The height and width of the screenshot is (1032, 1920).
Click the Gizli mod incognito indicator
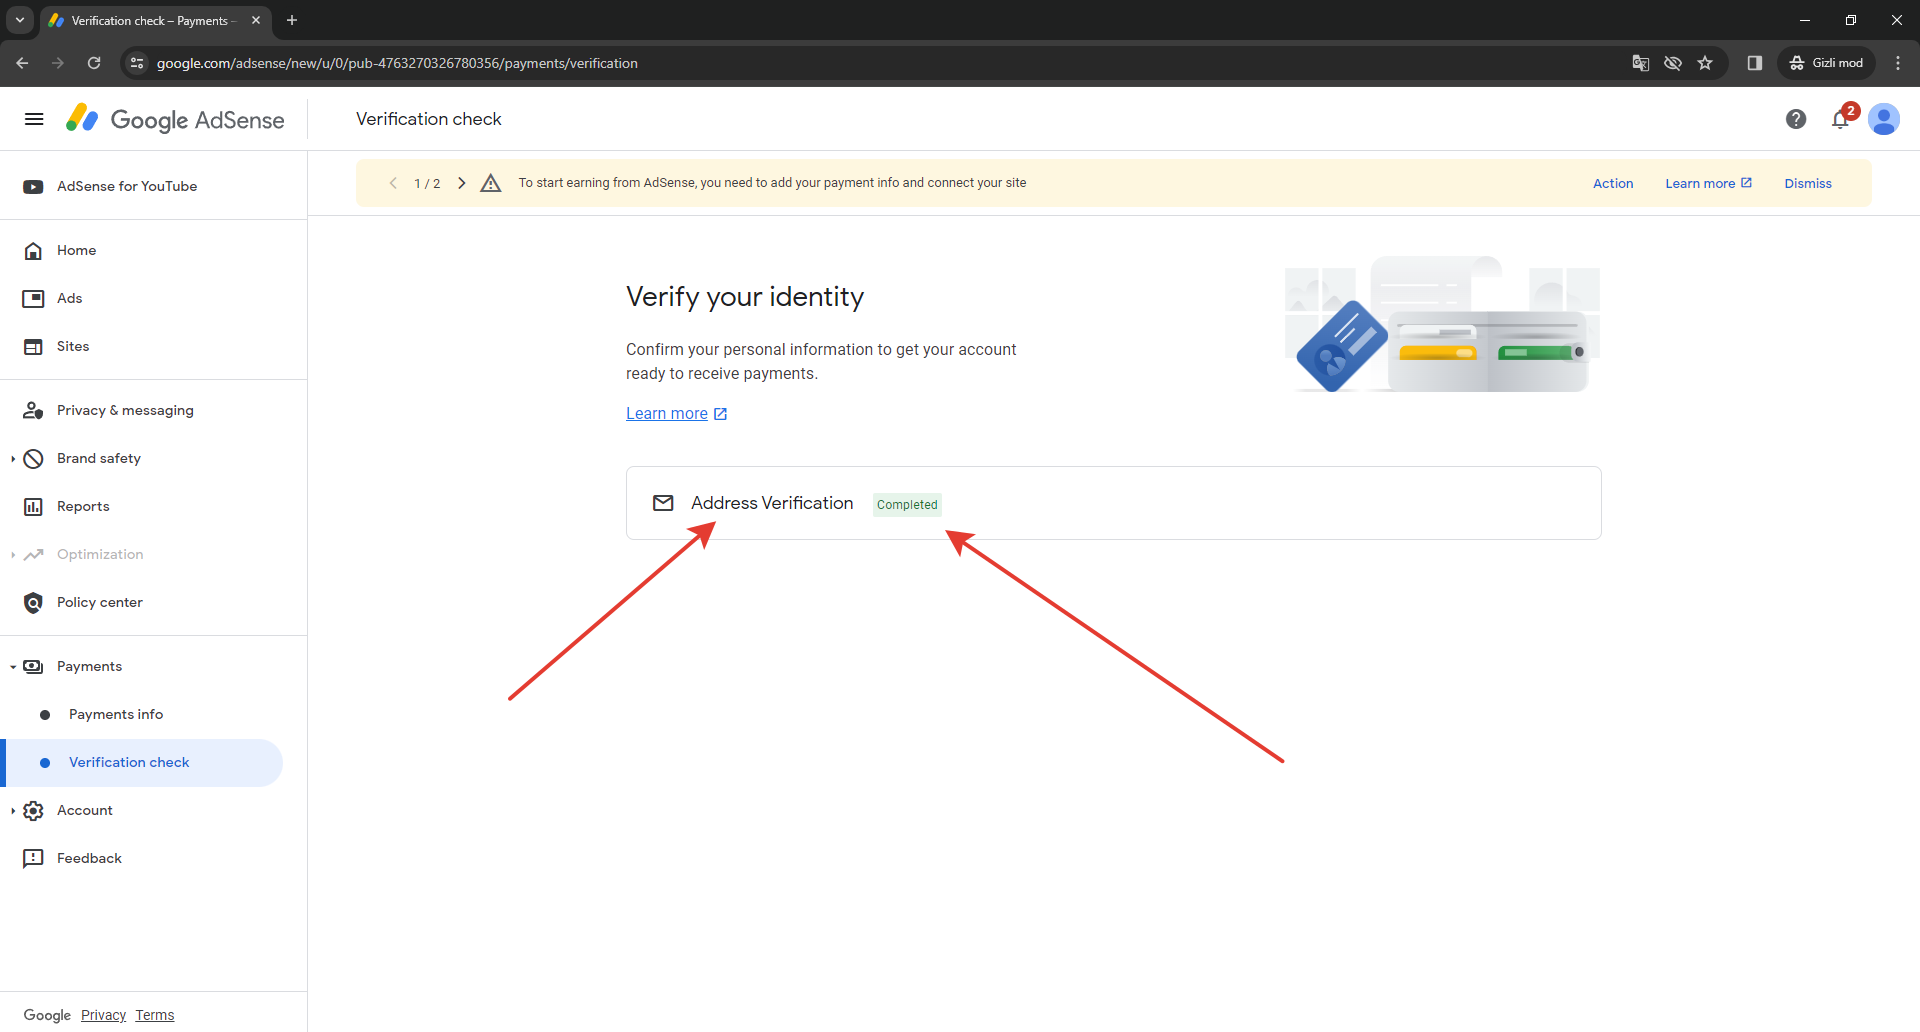[1827, 63]
